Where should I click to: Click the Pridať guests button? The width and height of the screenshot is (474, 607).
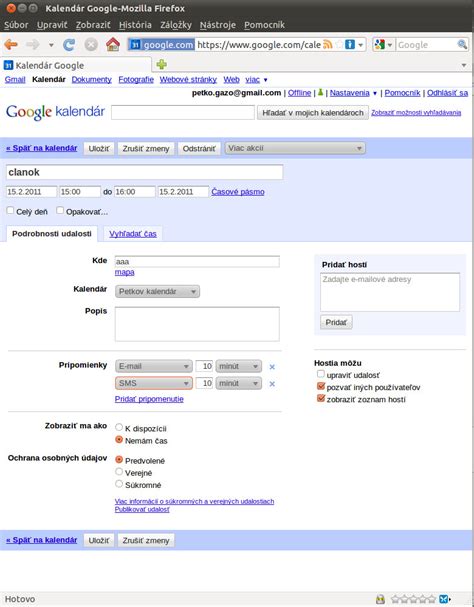click(x=336, y=322)
